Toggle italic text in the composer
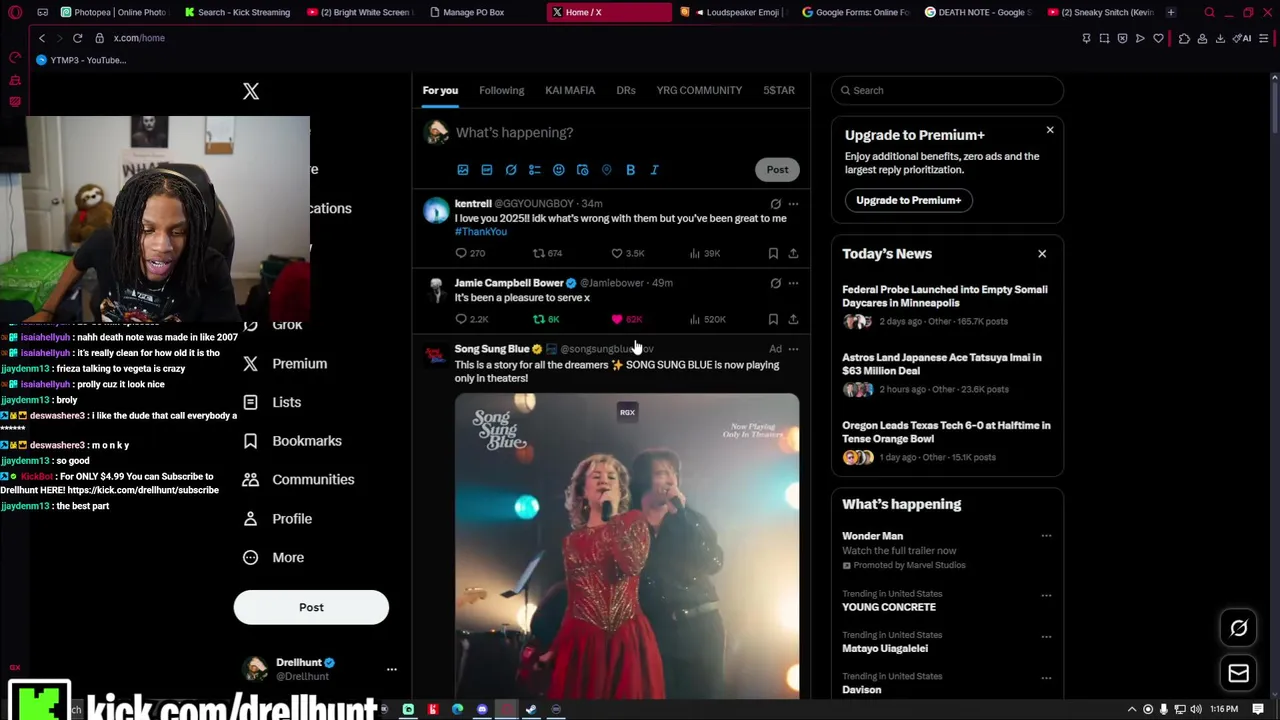 tap(655, 170)
